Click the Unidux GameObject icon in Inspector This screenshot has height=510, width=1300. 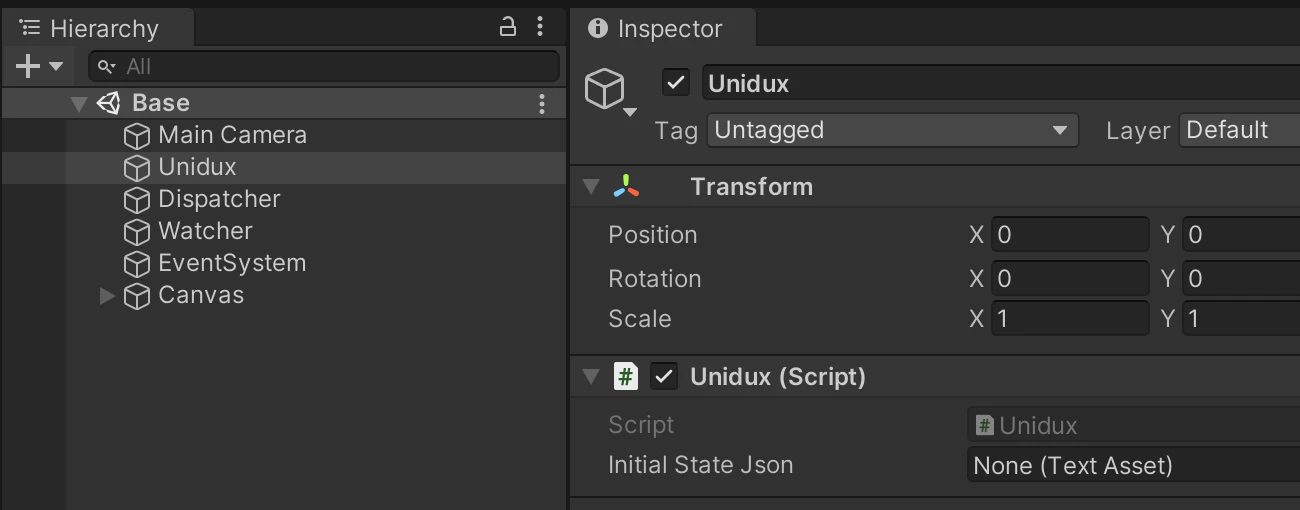tap(605, 89)
